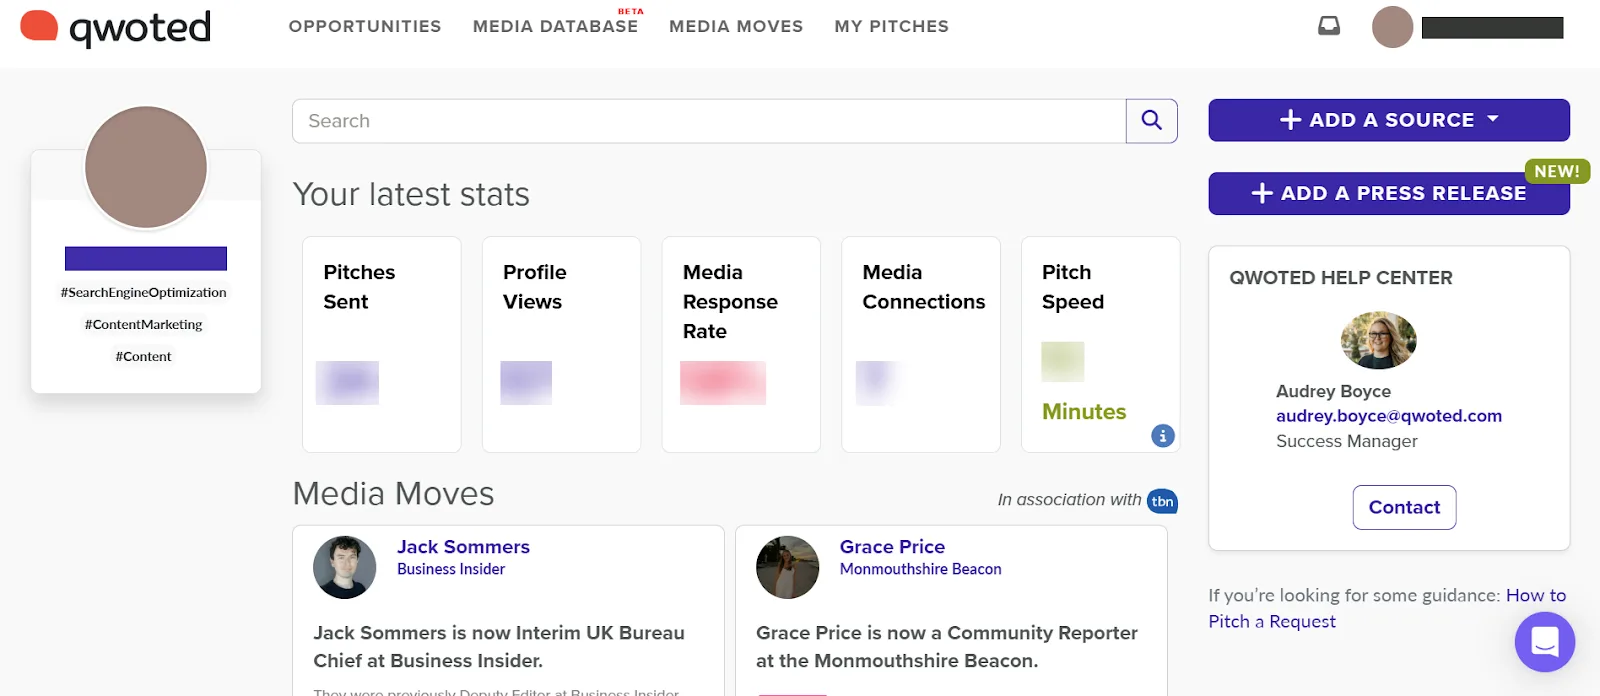Click the Media Connections stat card
Screen dimensions: 1600x696
point(921,344)
